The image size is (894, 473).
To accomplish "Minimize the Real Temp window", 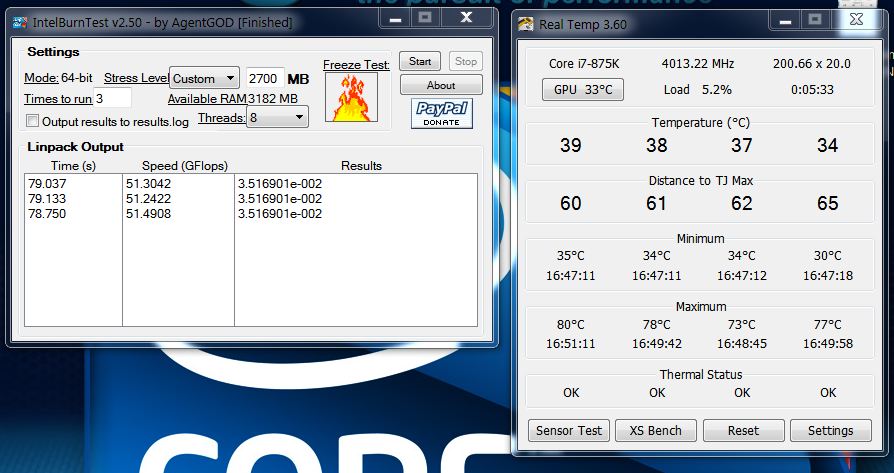I will pyautogui.click(x=785, y=21).
